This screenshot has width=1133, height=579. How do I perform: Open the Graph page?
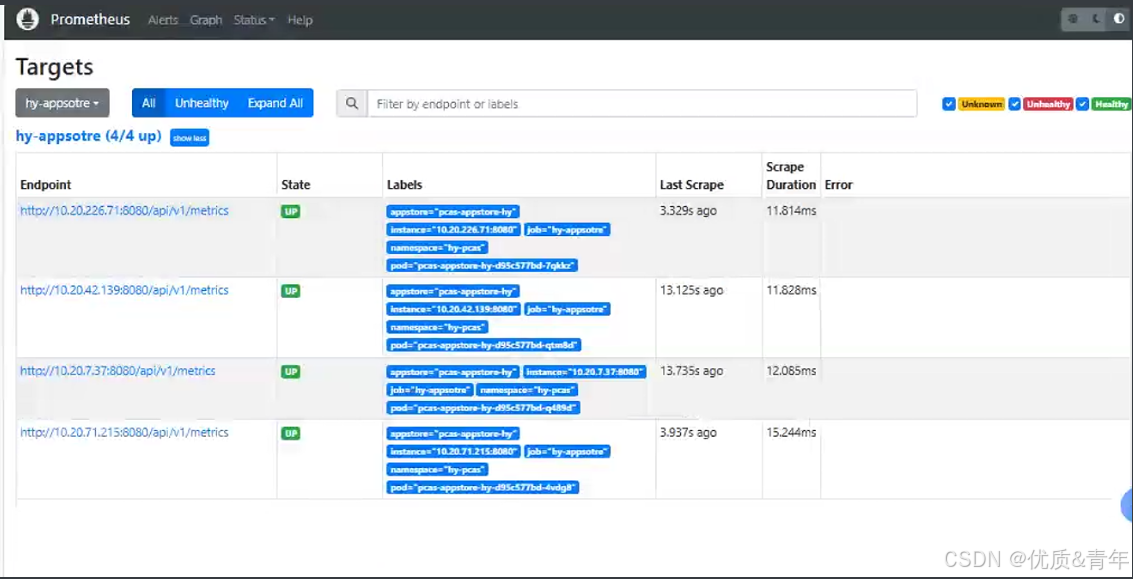pyautogui.click(x=206, y=20)
